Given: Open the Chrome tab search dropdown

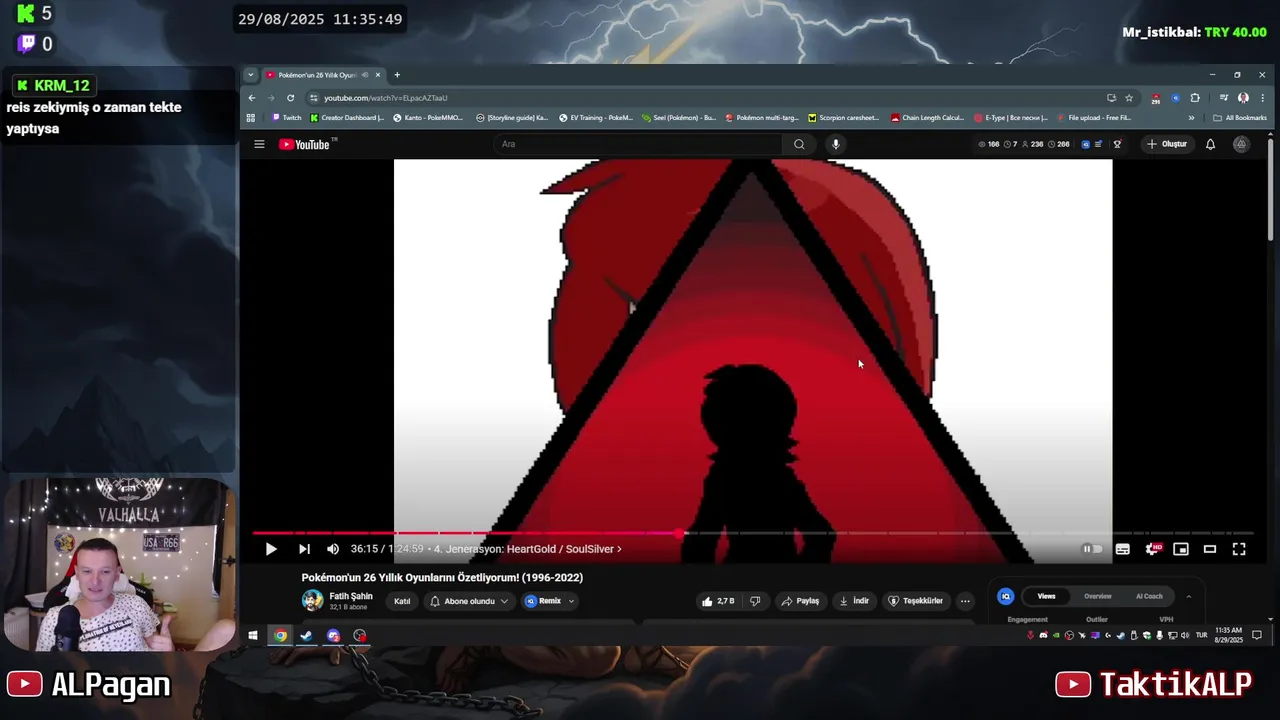Looking at the screenshot, I should (x=251, y=75).
